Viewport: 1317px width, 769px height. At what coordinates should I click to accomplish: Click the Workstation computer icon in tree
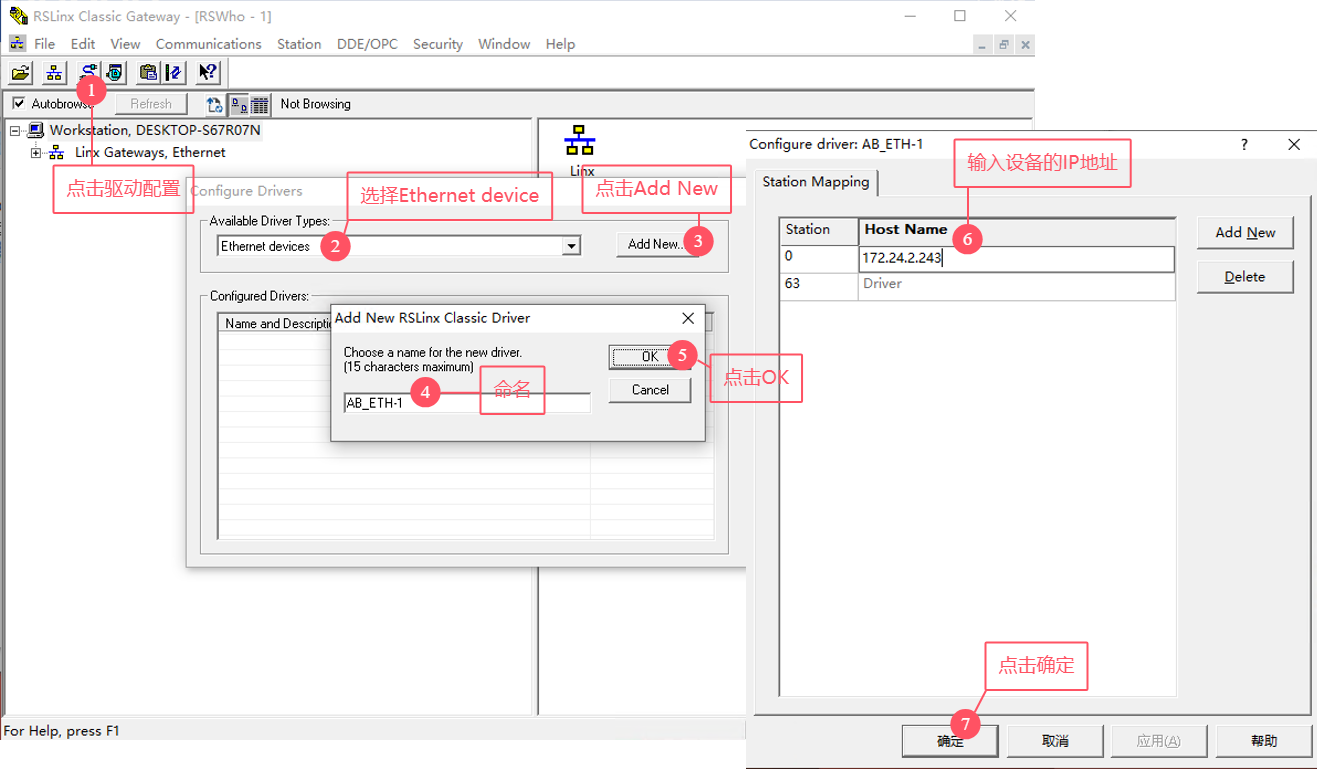click(x=37, y=130)
